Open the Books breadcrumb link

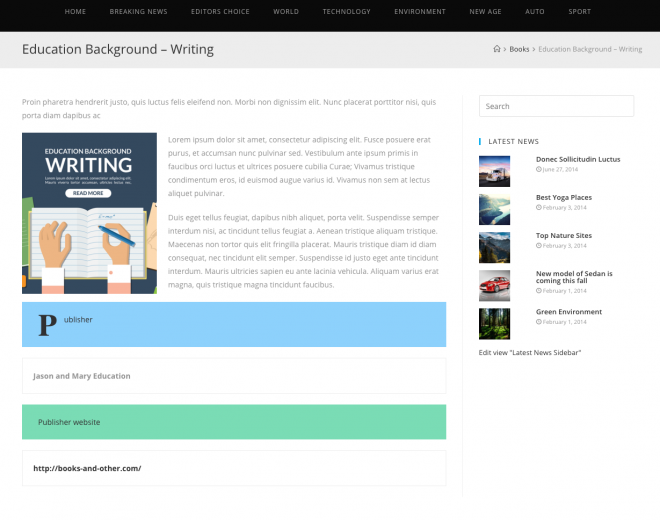(x=519, y=49)
